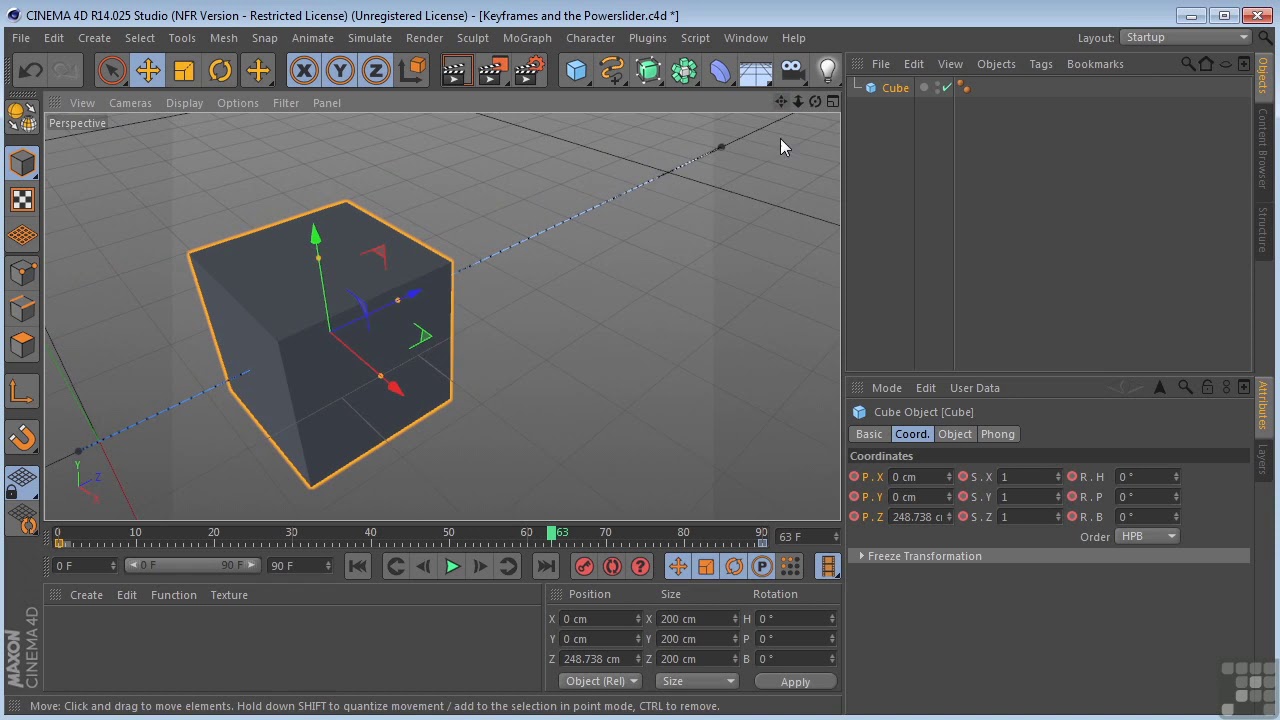Click the Undo arrow icon
The image size is (1280, 720).
click(30, 70)
